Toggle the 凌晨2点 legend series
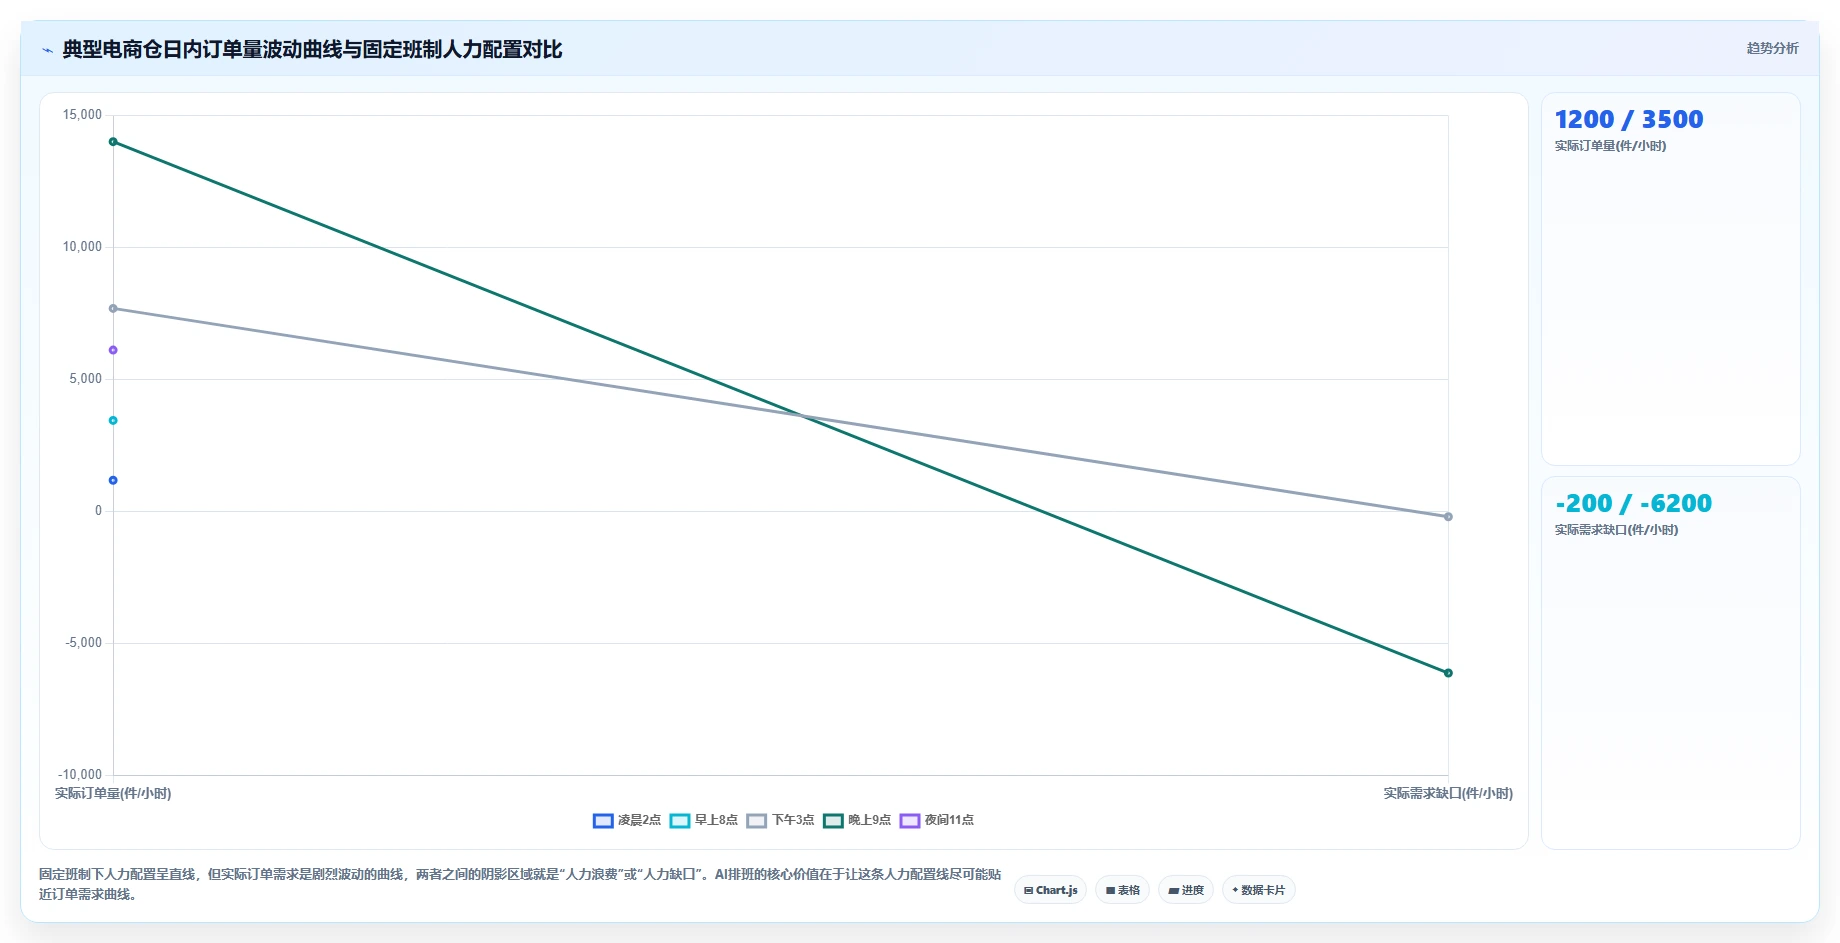Screen dimensions: 1840x943 [x=627, y=820]
